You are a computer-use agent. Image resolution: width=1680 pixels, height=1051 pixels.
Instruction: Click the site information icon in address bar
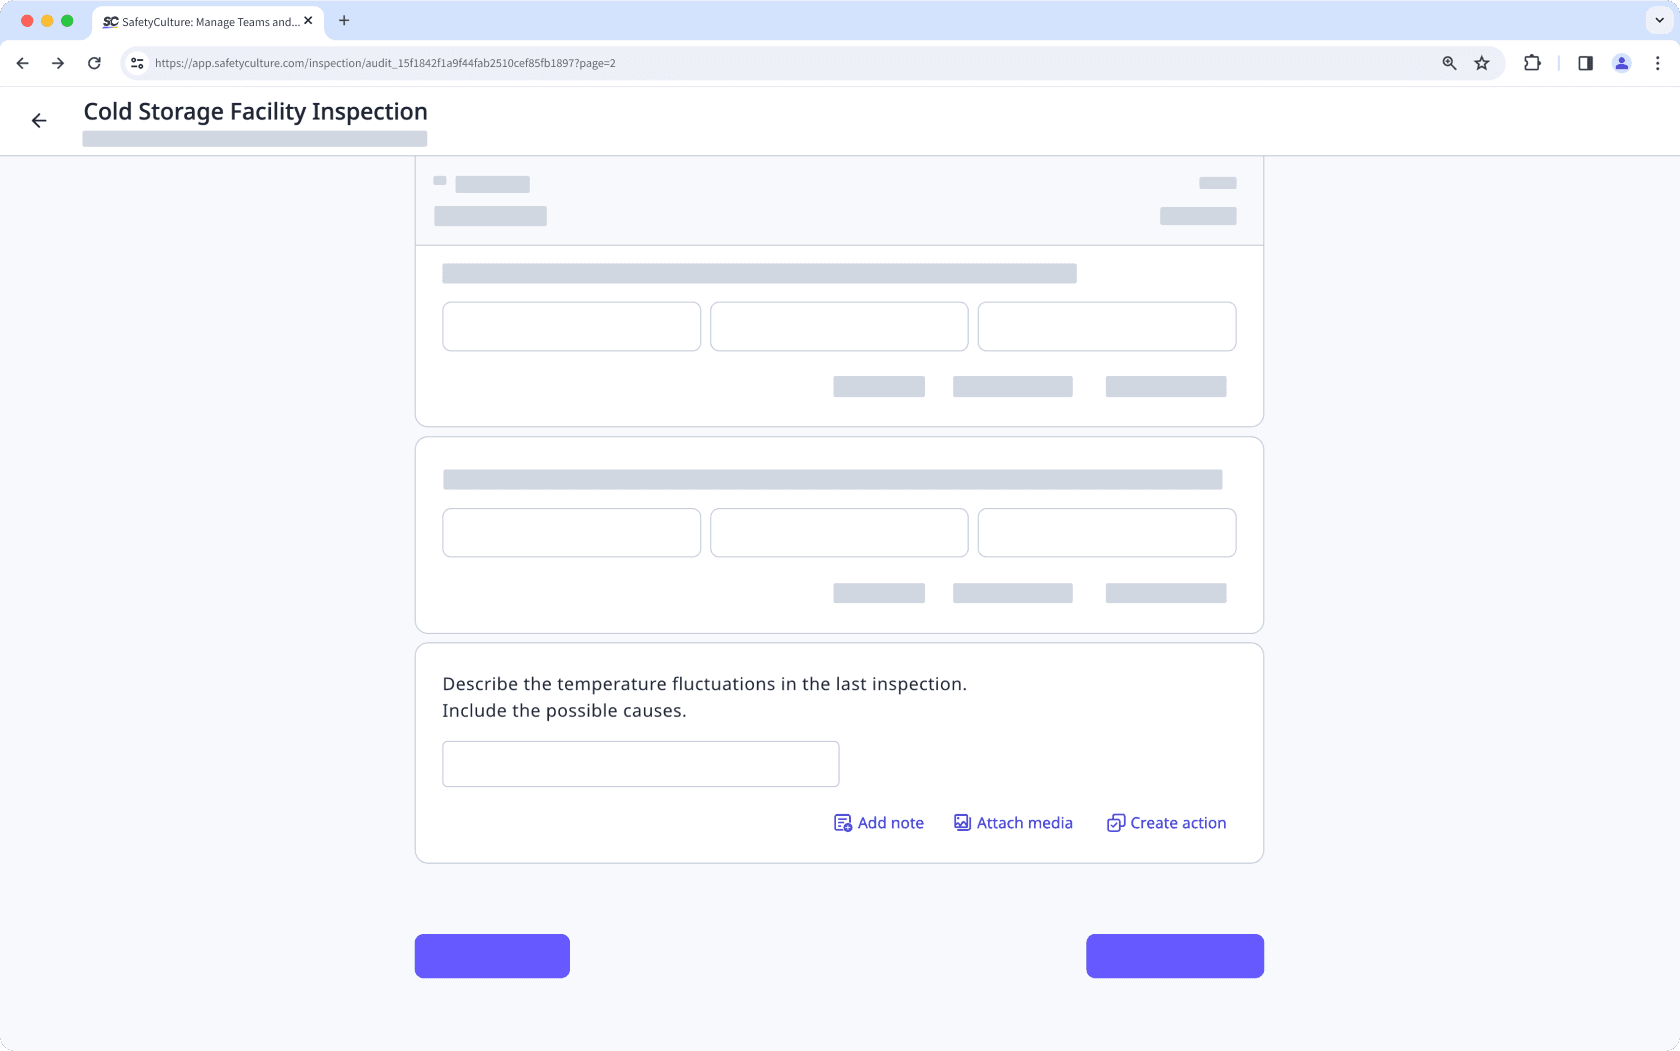point(136,62)
